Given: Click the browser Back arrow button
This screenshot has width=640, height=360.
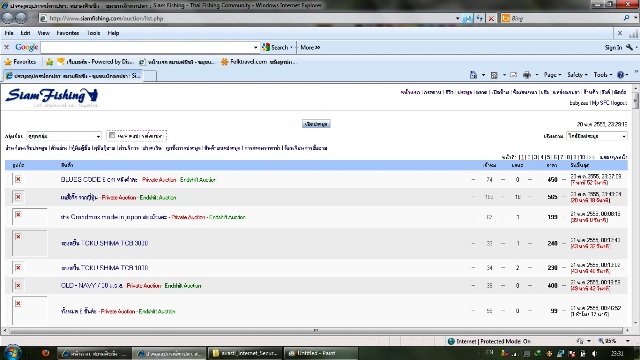Looking at the screenshot, I should point(8,18).
